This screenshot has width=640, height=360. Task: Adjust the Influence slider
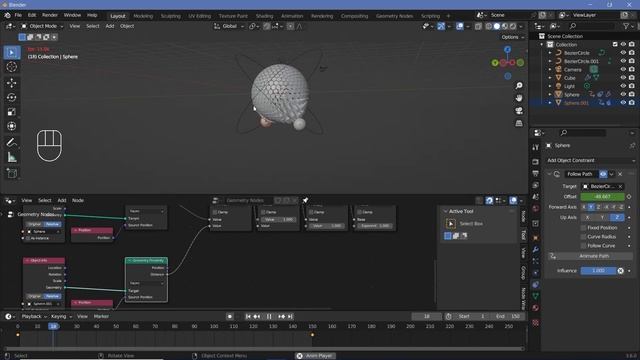(x=598, y=271)
